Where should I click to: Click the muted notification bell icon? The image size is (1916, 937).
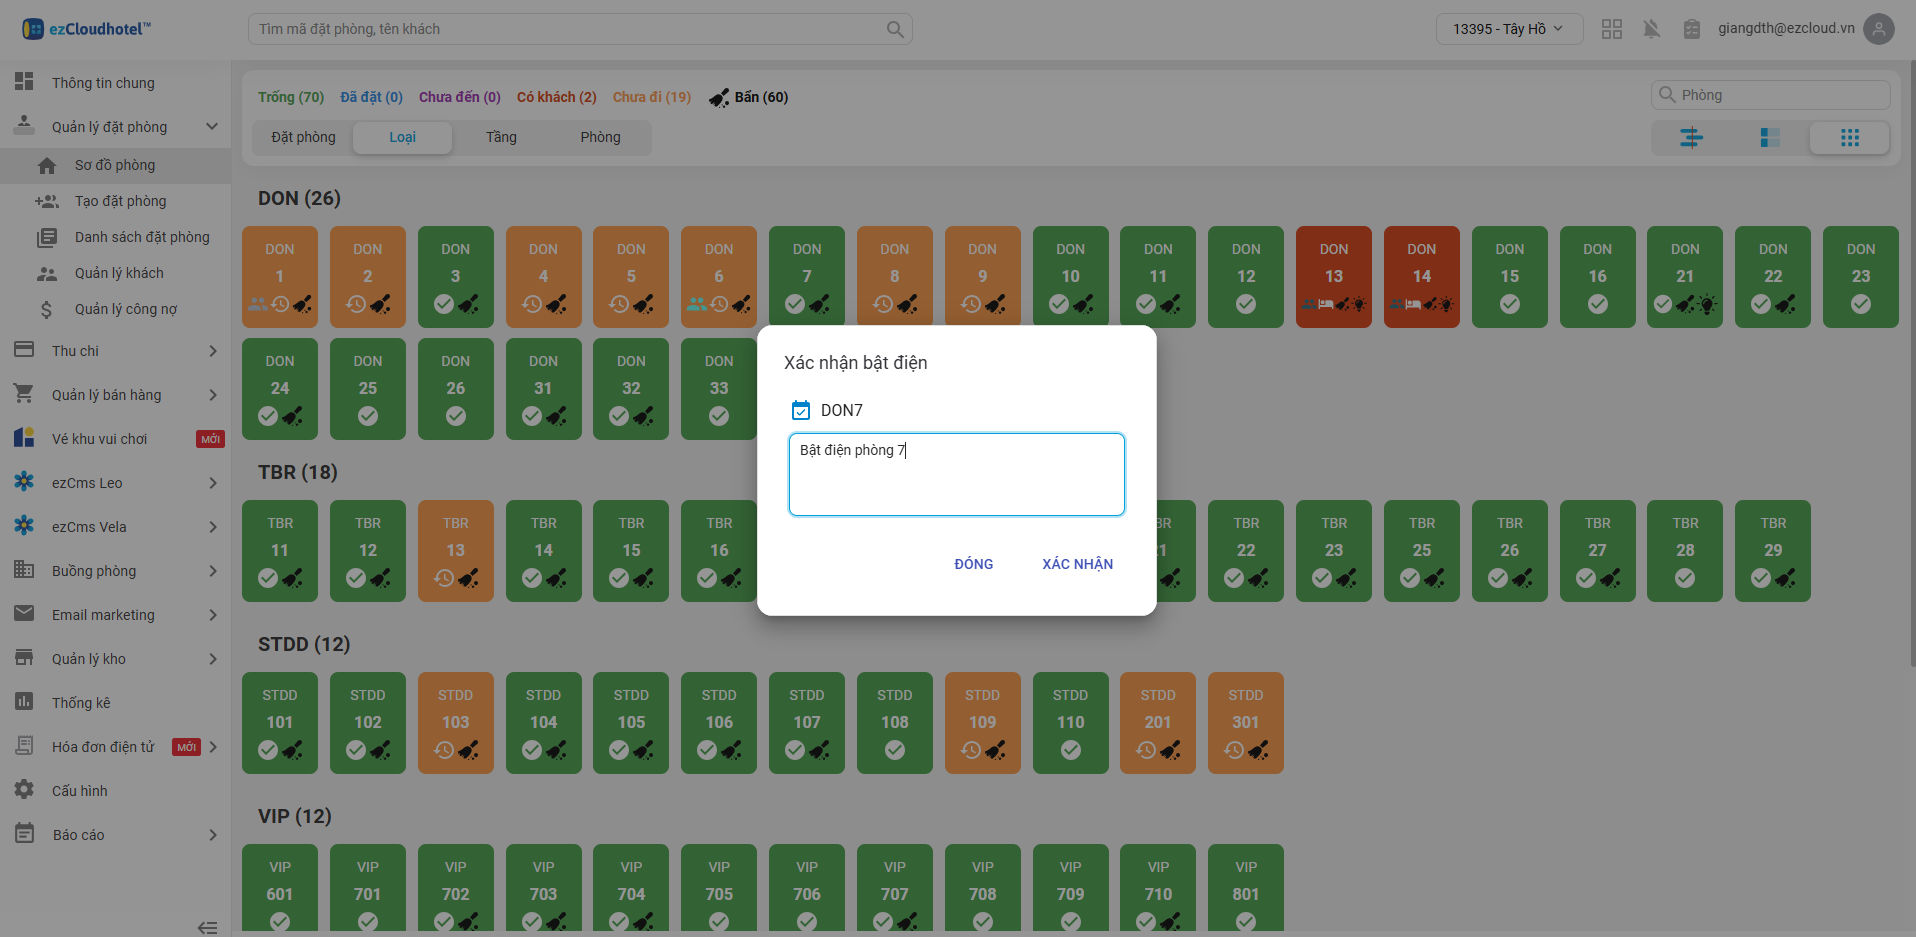click(1651, 29)
